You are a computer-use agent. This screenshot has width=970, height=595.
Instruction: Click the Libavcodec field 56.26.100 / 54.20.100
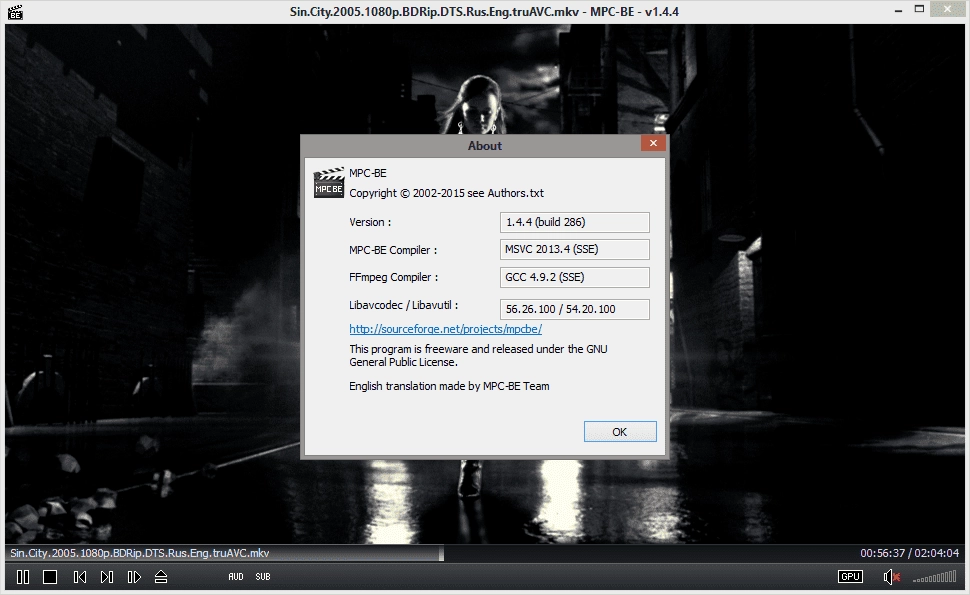coord(575,309)
